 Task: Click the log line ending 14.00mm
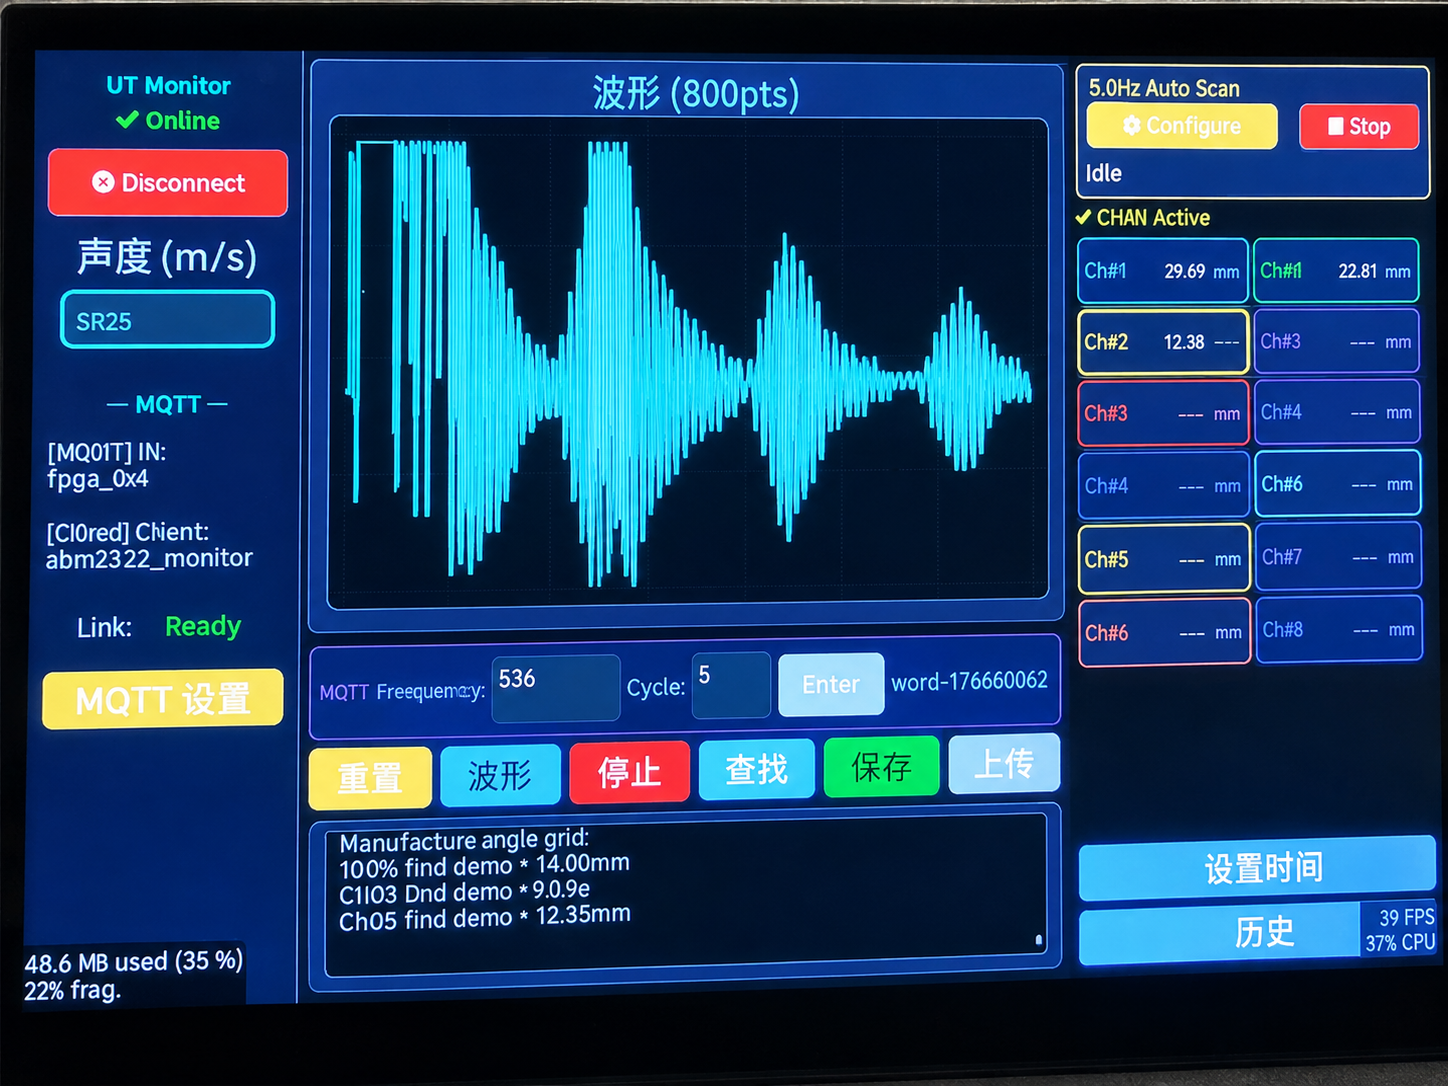pos(484,865)
